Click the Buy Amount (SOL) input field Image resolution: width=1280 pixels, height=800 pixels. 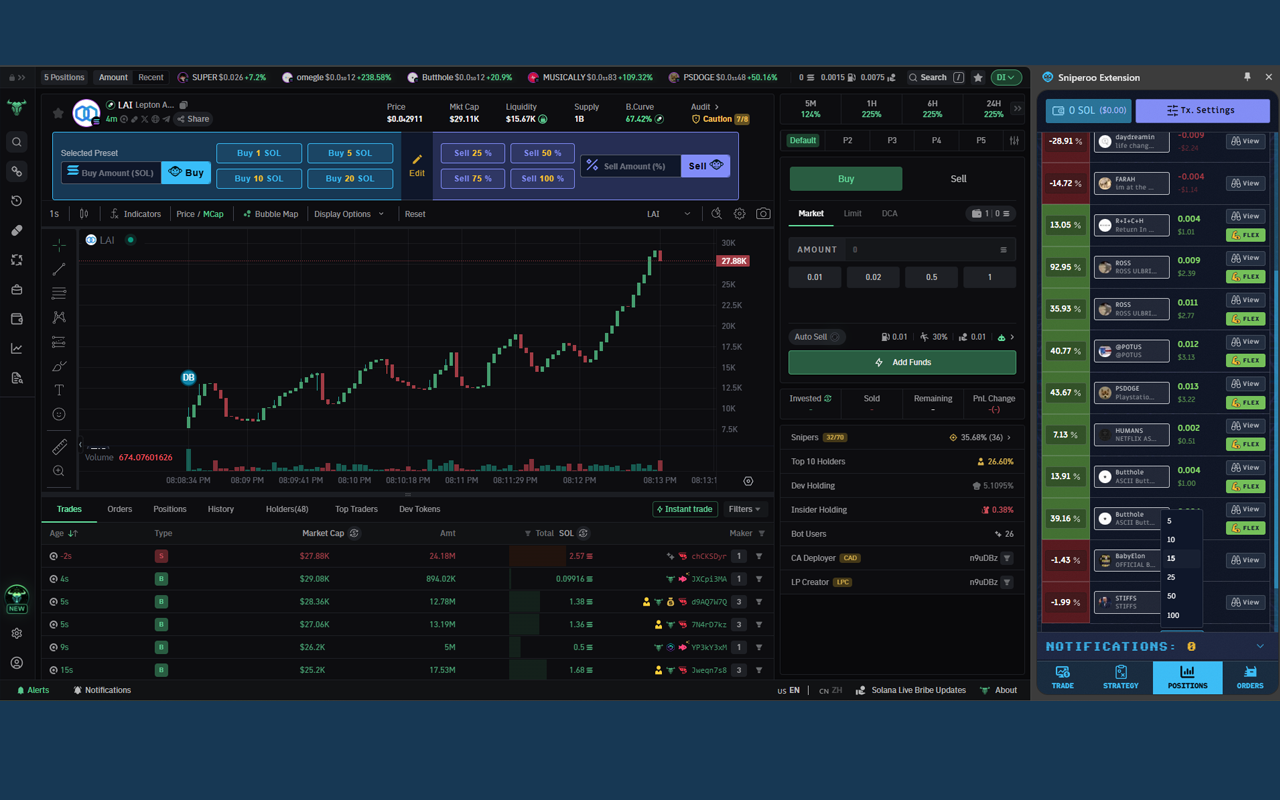[110, 172]
